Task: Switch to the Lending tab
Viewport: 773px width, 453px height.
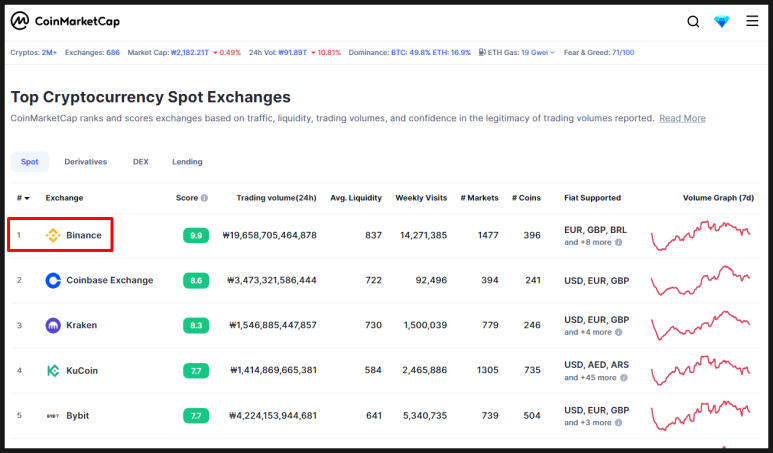Action: point(187,162)
